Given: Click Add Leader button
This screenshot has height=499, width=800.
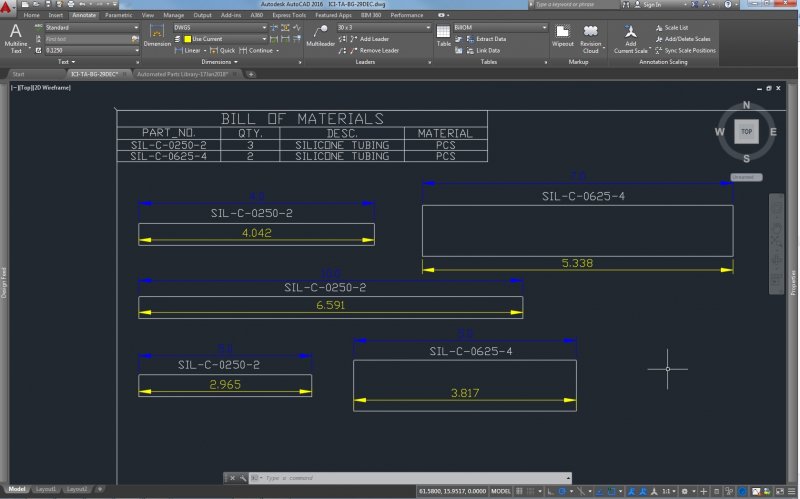Looking at the screenshot, I should tap(375, 39).
